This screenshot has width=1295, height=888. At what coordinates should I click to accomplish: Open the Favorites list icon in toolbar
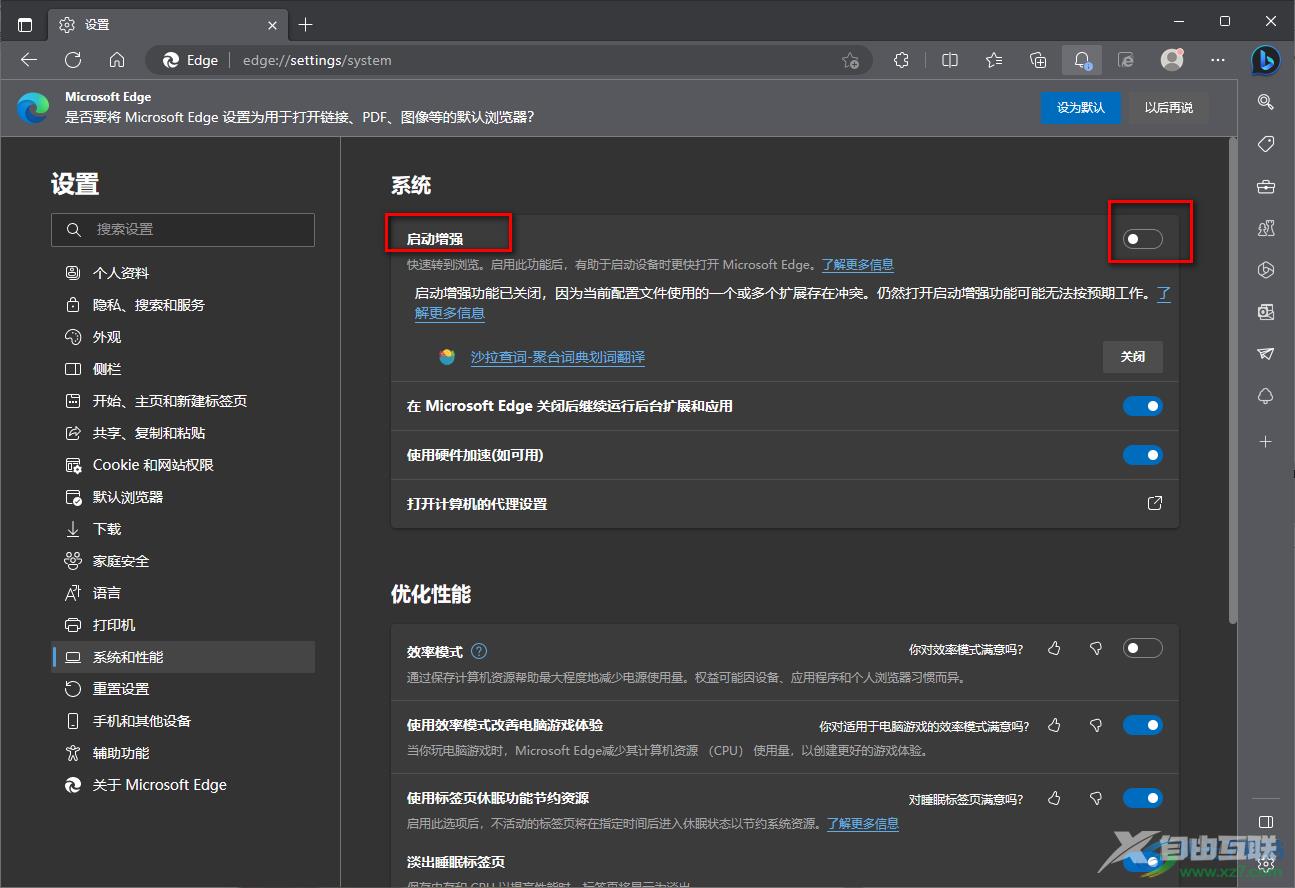click(994, 60)
